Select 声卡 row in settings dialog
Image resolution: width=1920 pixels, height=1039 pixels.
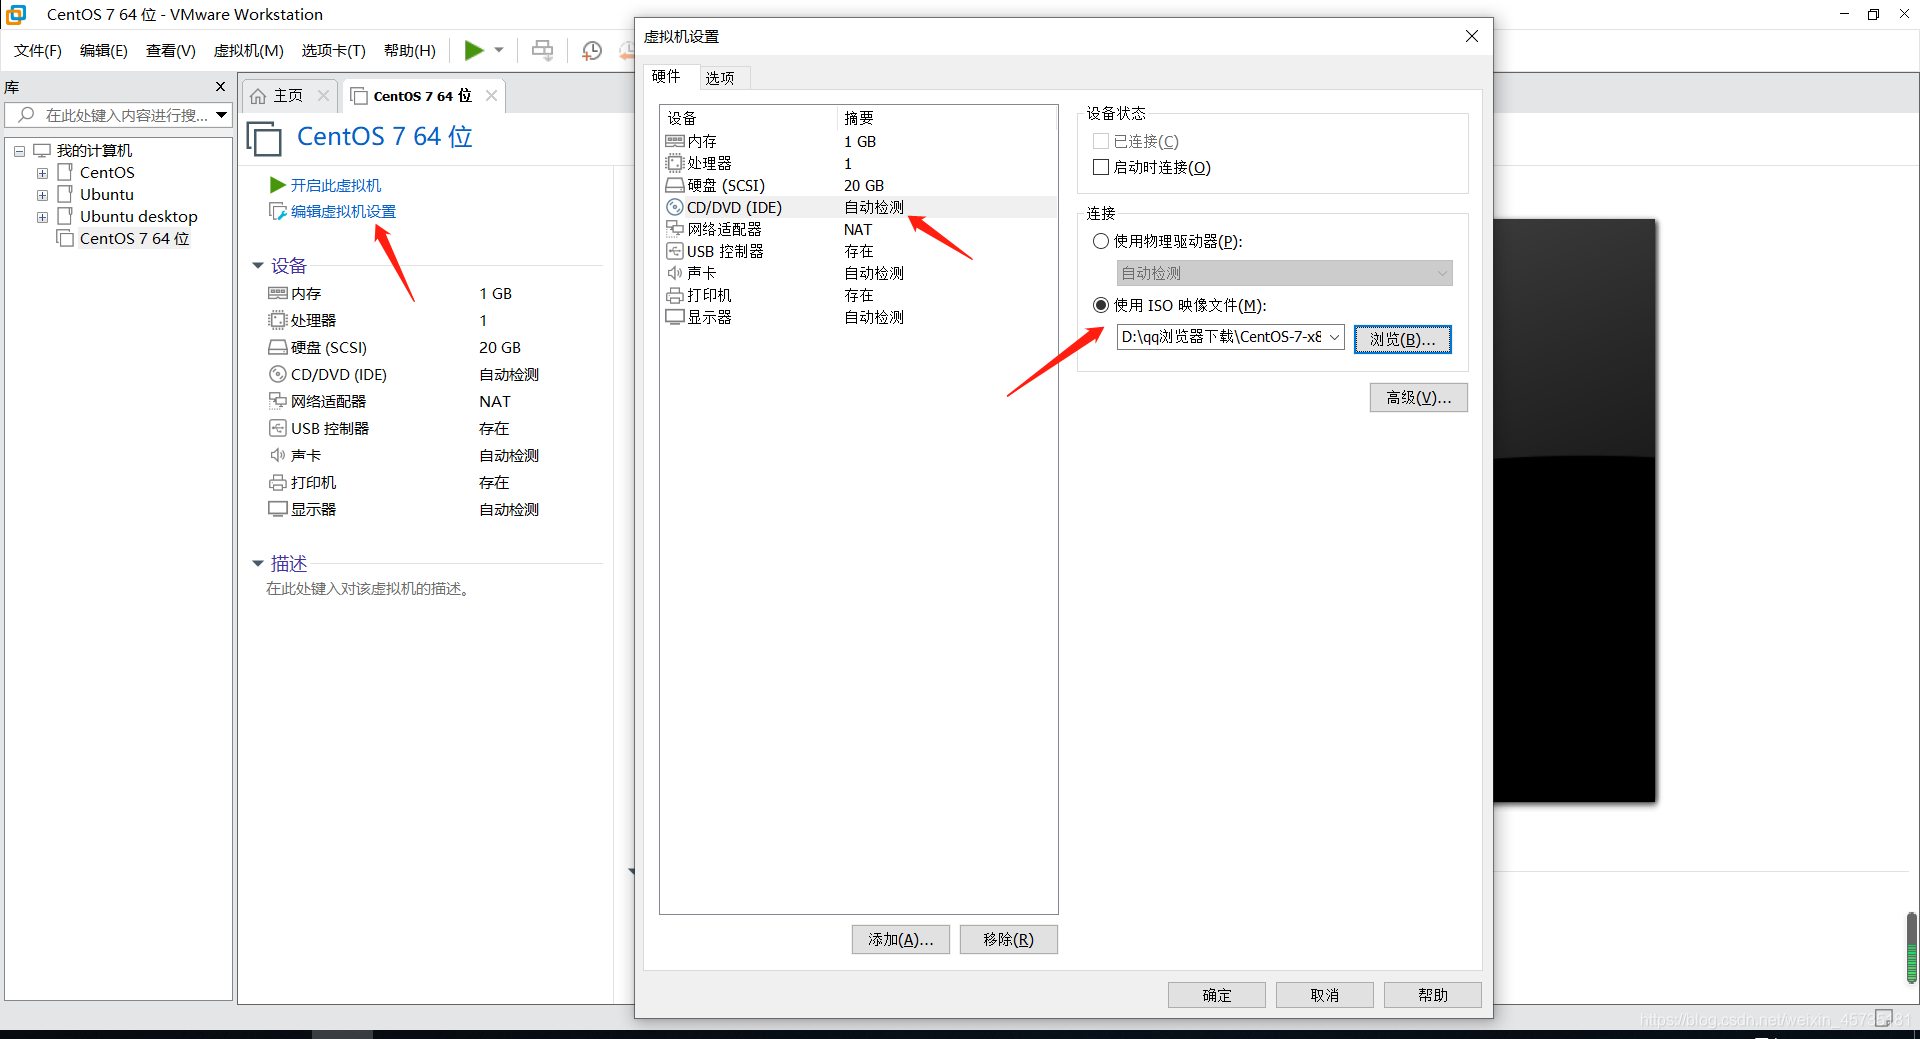(858, 274)
